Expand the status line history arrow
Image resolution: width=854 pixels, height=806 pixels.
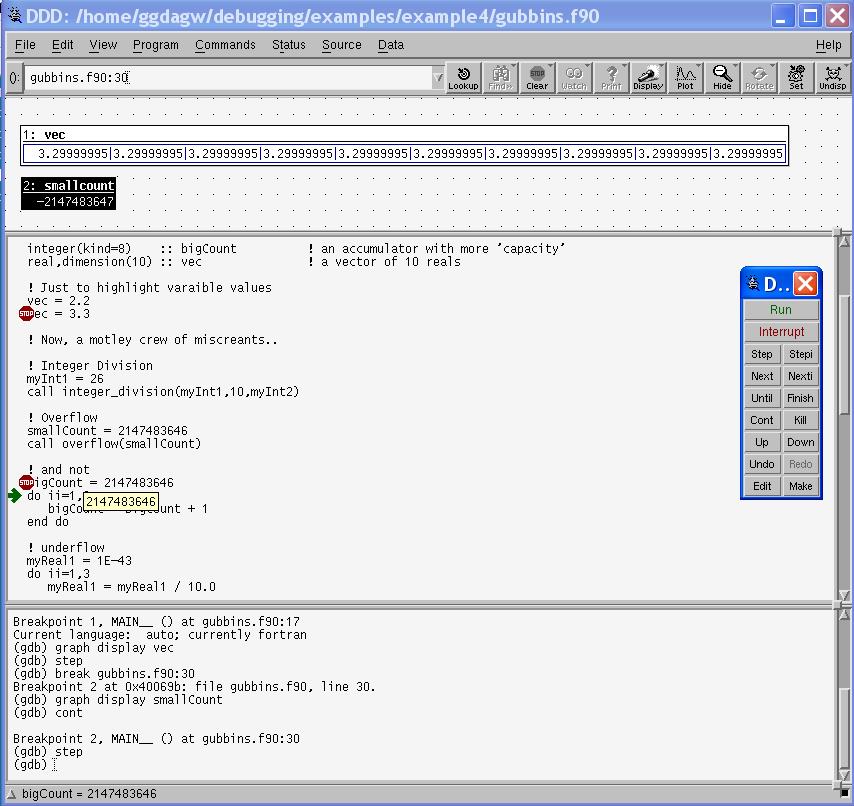click(x=12, y=794)
